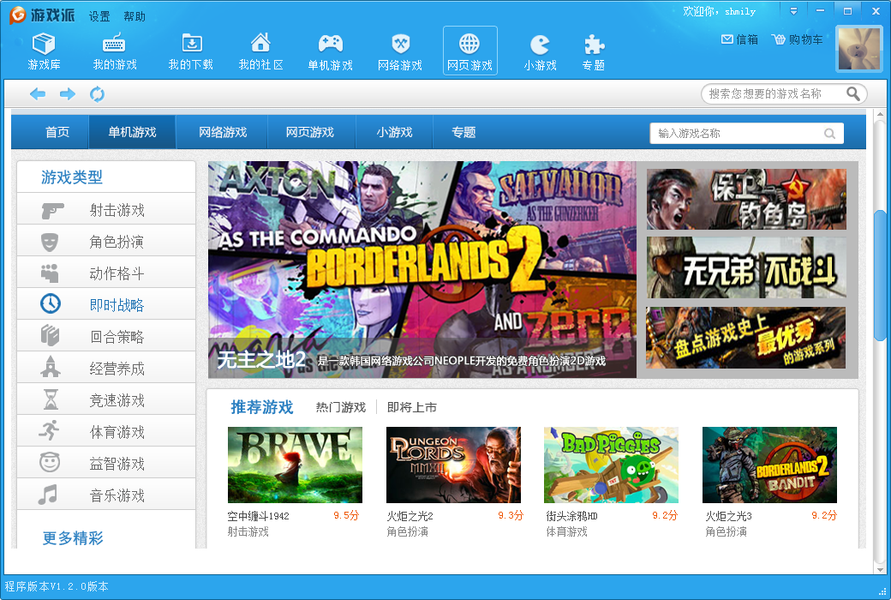
Task: Open 信箱 mailbox icon
Action: tap(739, 39)
